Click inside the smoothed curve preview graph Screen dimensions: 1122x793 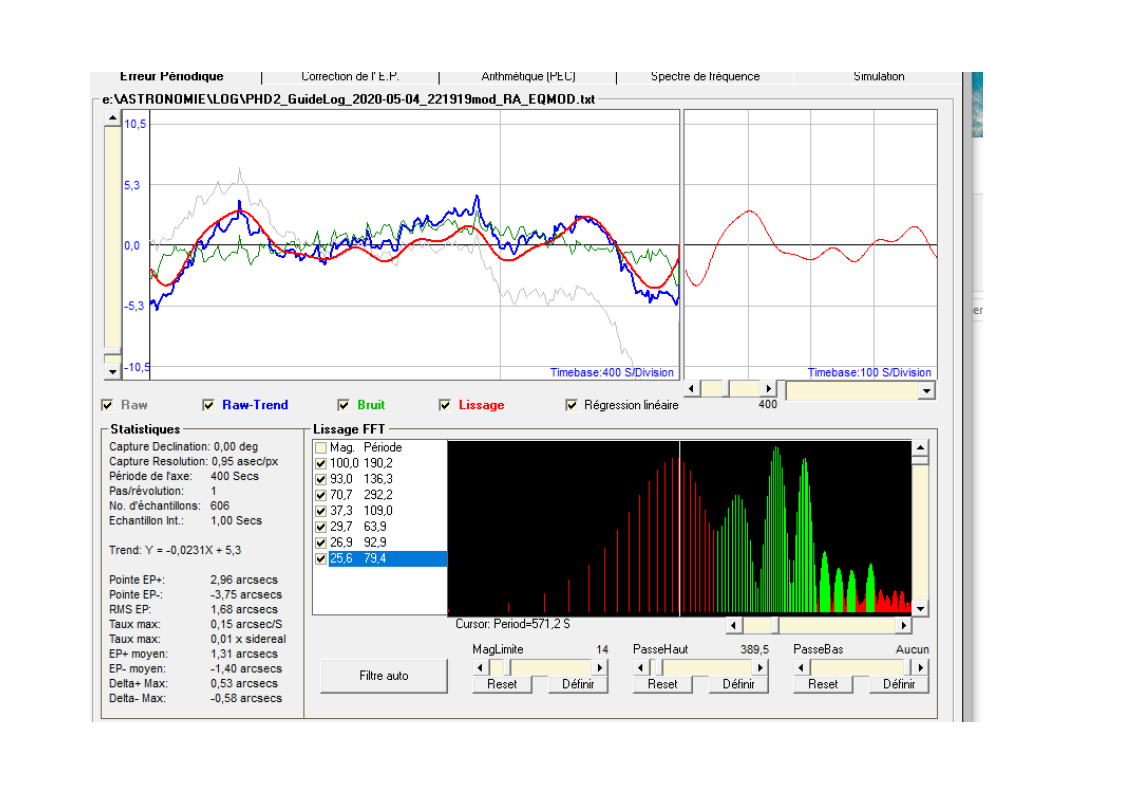(x=811, y=245)
